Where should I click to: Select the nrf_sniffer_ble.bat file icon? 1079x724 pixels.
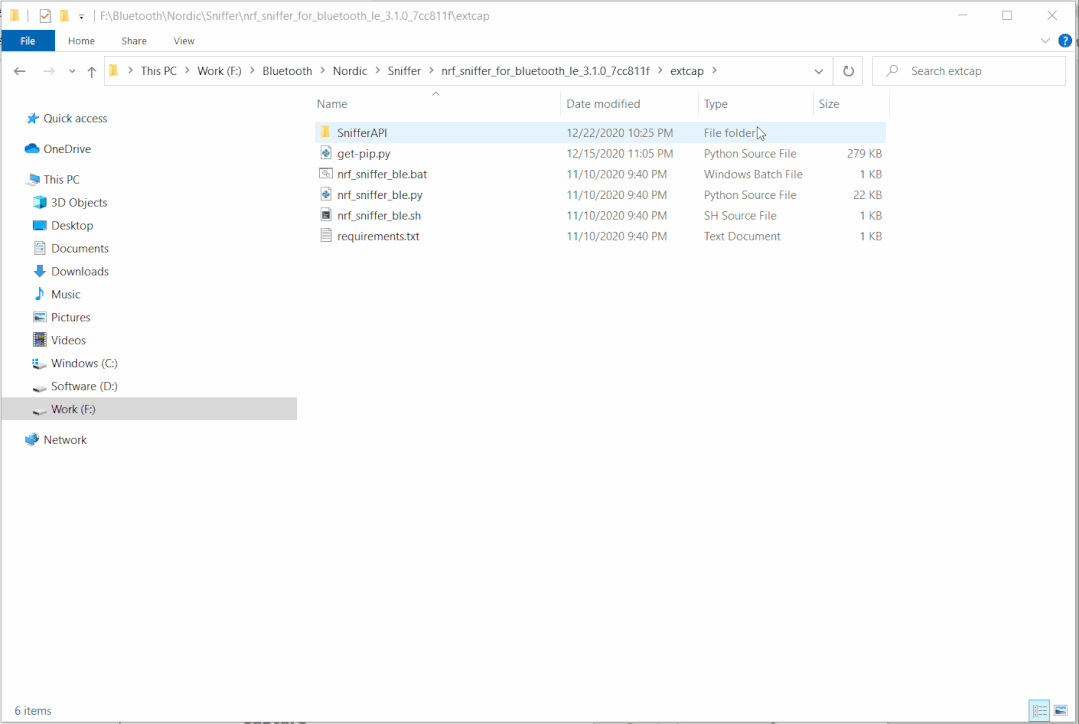[325, 173]
